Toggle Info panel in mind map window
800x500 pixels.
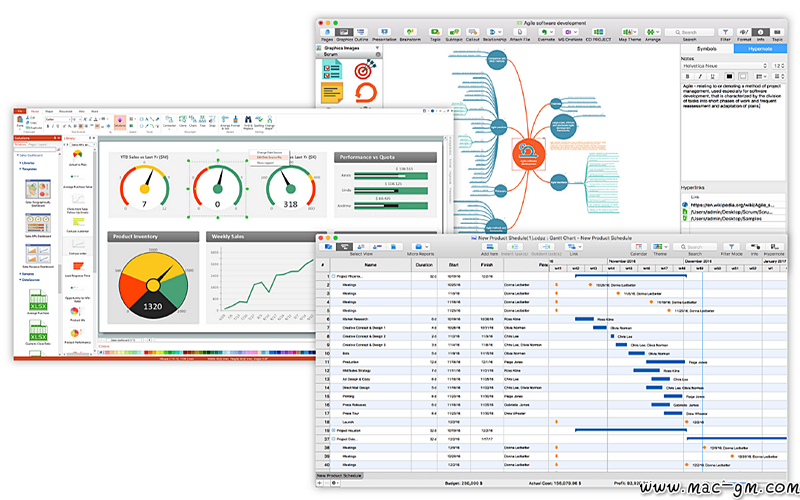(x=760, y=32)
